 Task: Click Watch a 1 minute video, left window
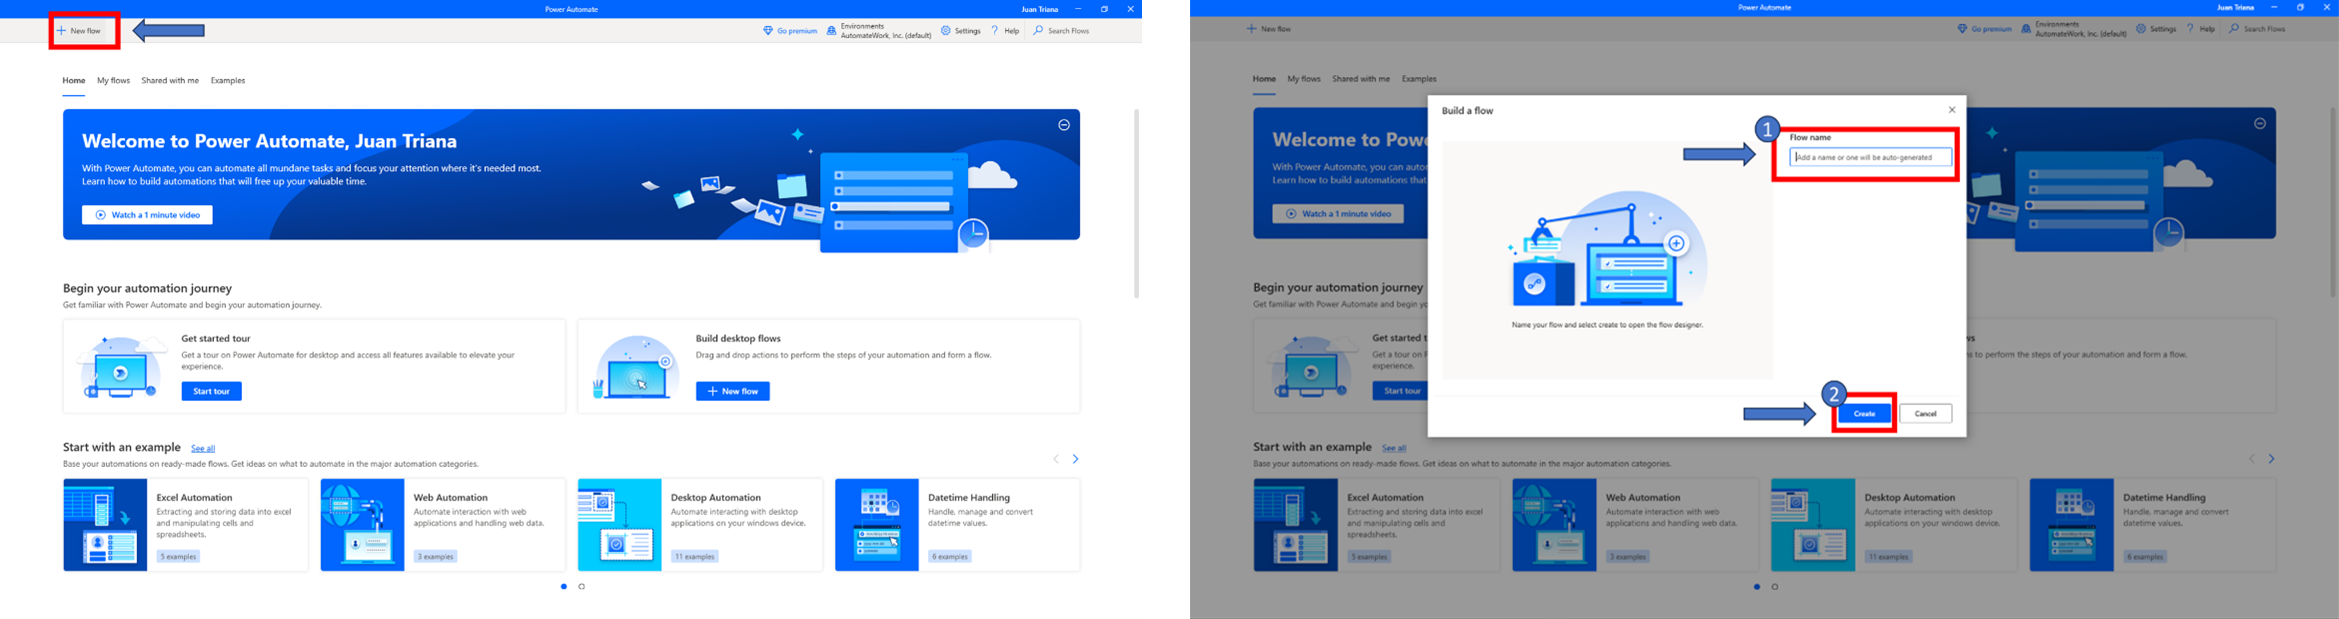coord(147,215)
